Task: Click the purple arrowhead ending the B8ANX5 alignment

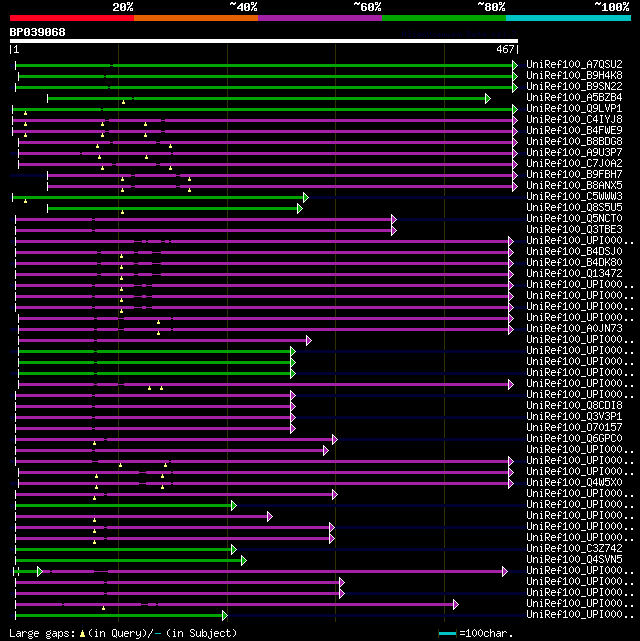Action: (515, 186)
